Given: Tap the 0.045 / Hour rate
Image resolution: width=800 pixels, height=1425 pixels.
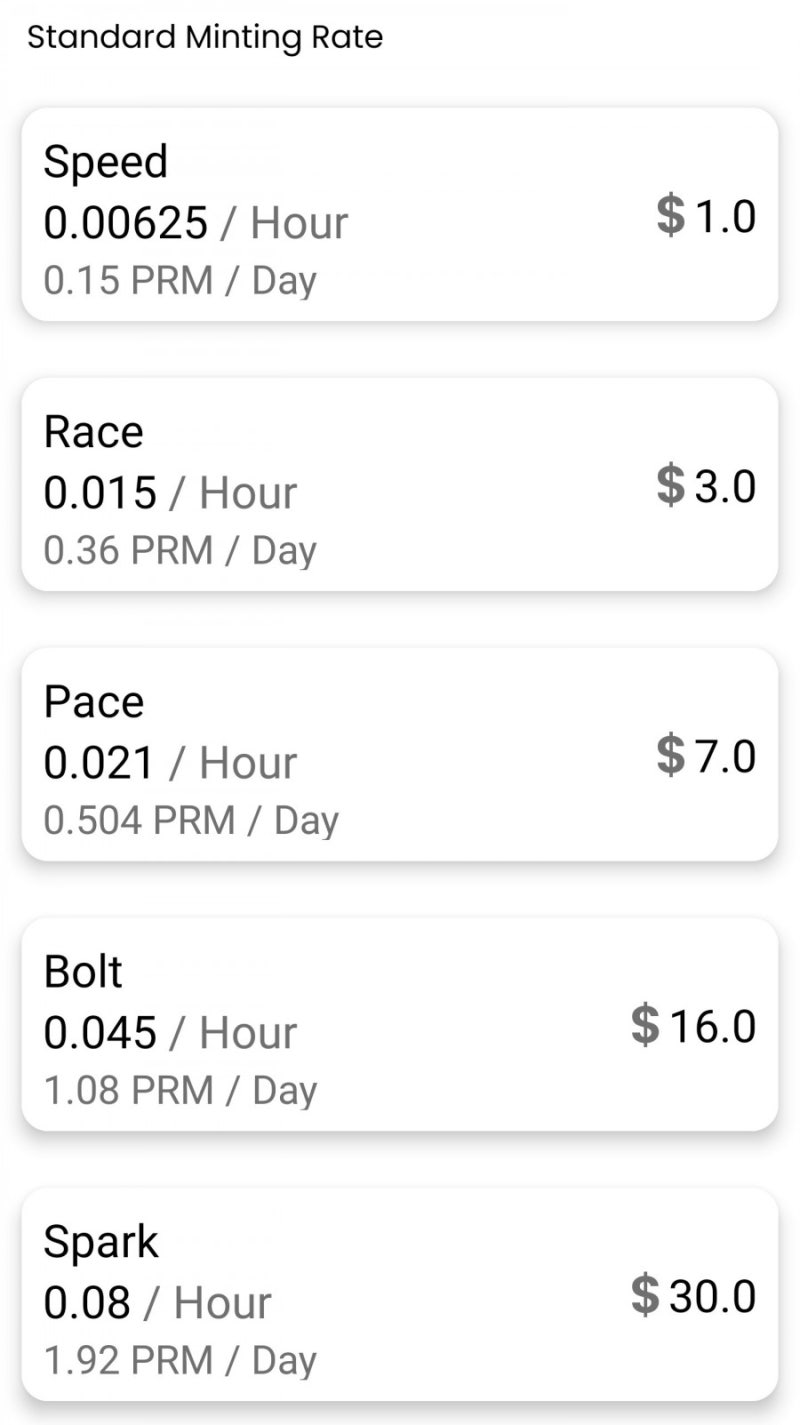Looking at the screenshot, I should coord(170,1033).
